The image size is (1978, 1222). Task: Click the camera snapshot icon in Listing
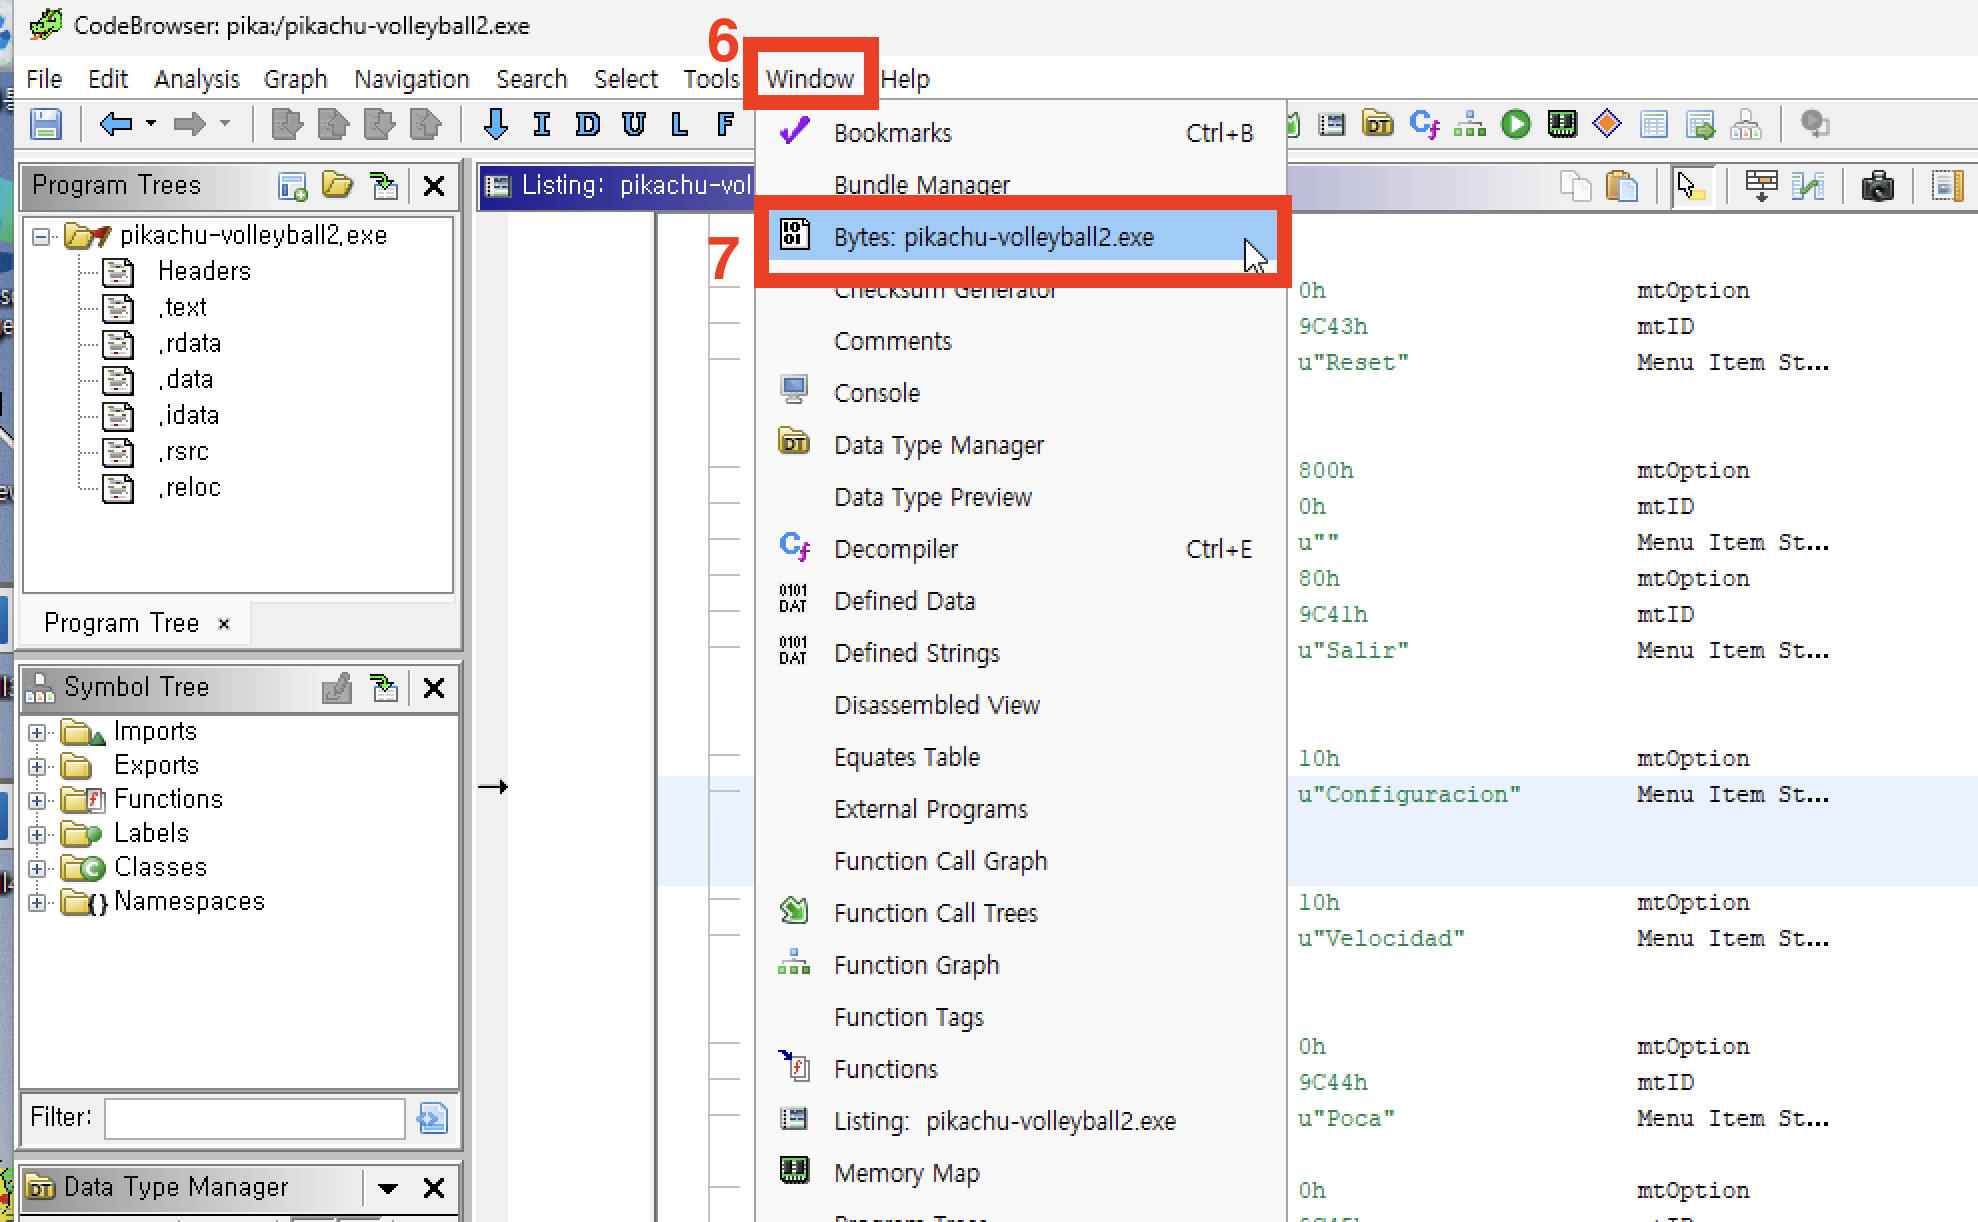pos(1877,187)
